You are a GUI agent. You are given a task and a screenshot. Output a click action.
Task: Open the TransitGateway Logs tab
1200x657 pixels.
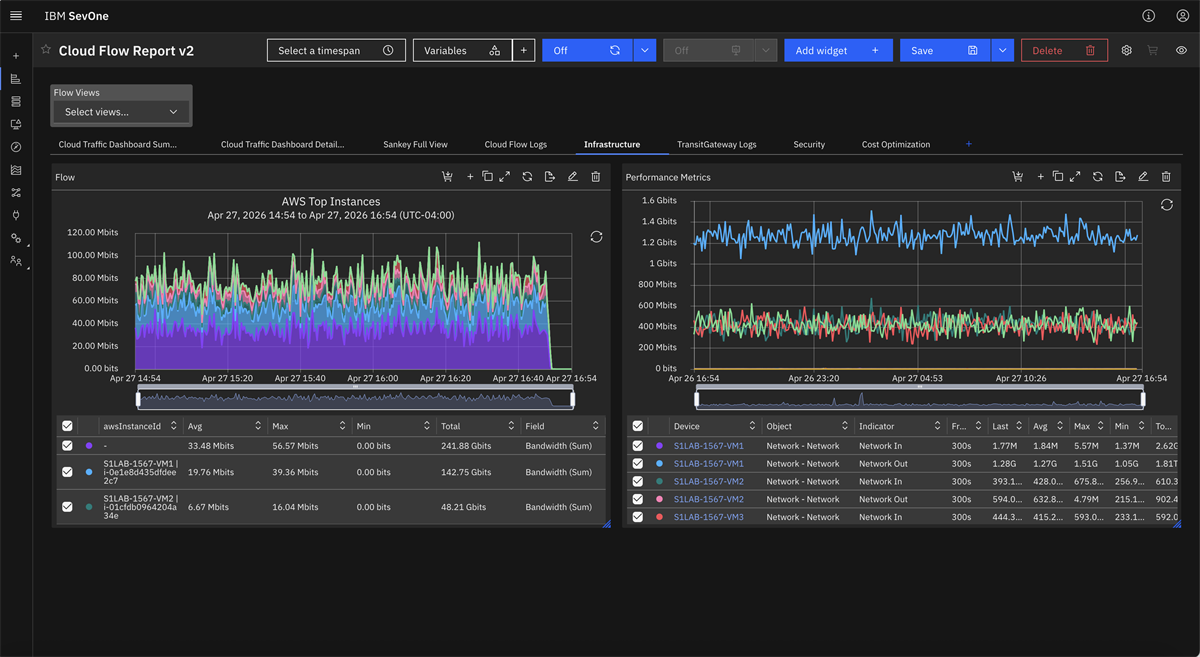tap(716, 145)
